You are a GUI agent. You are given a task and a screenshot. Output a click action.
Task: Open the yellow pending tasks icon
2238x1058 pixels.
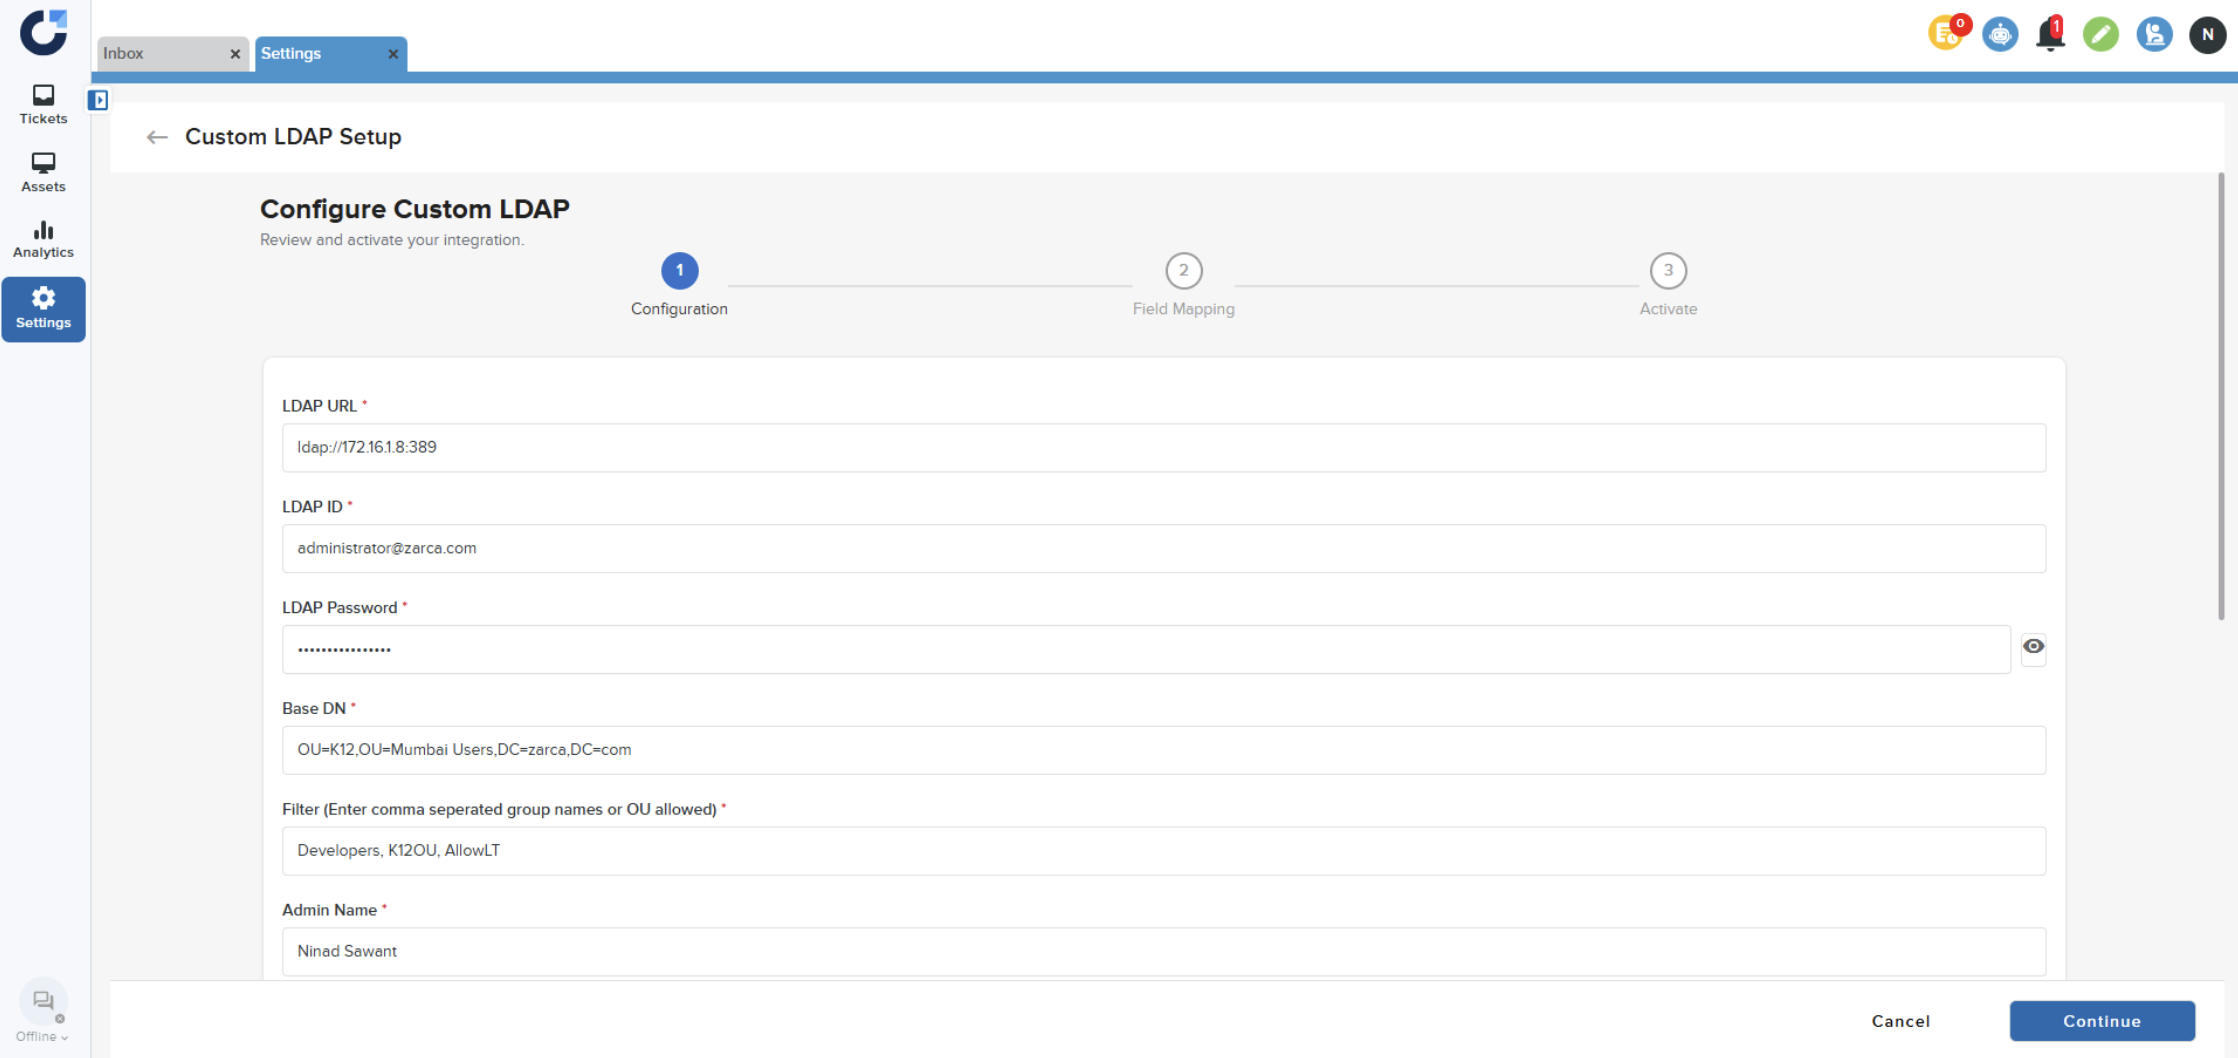pos(1946,34)
